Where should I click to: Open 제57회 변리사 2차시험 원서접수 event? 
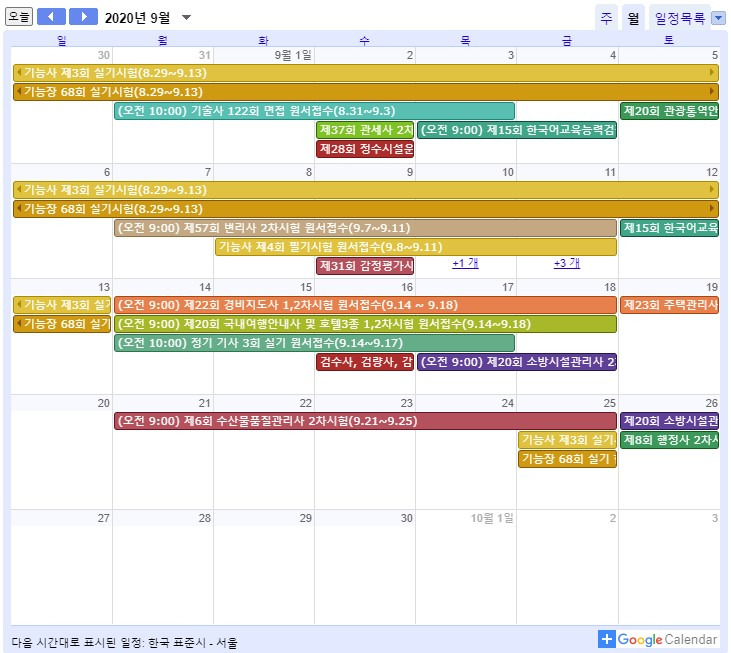(366, 228)
